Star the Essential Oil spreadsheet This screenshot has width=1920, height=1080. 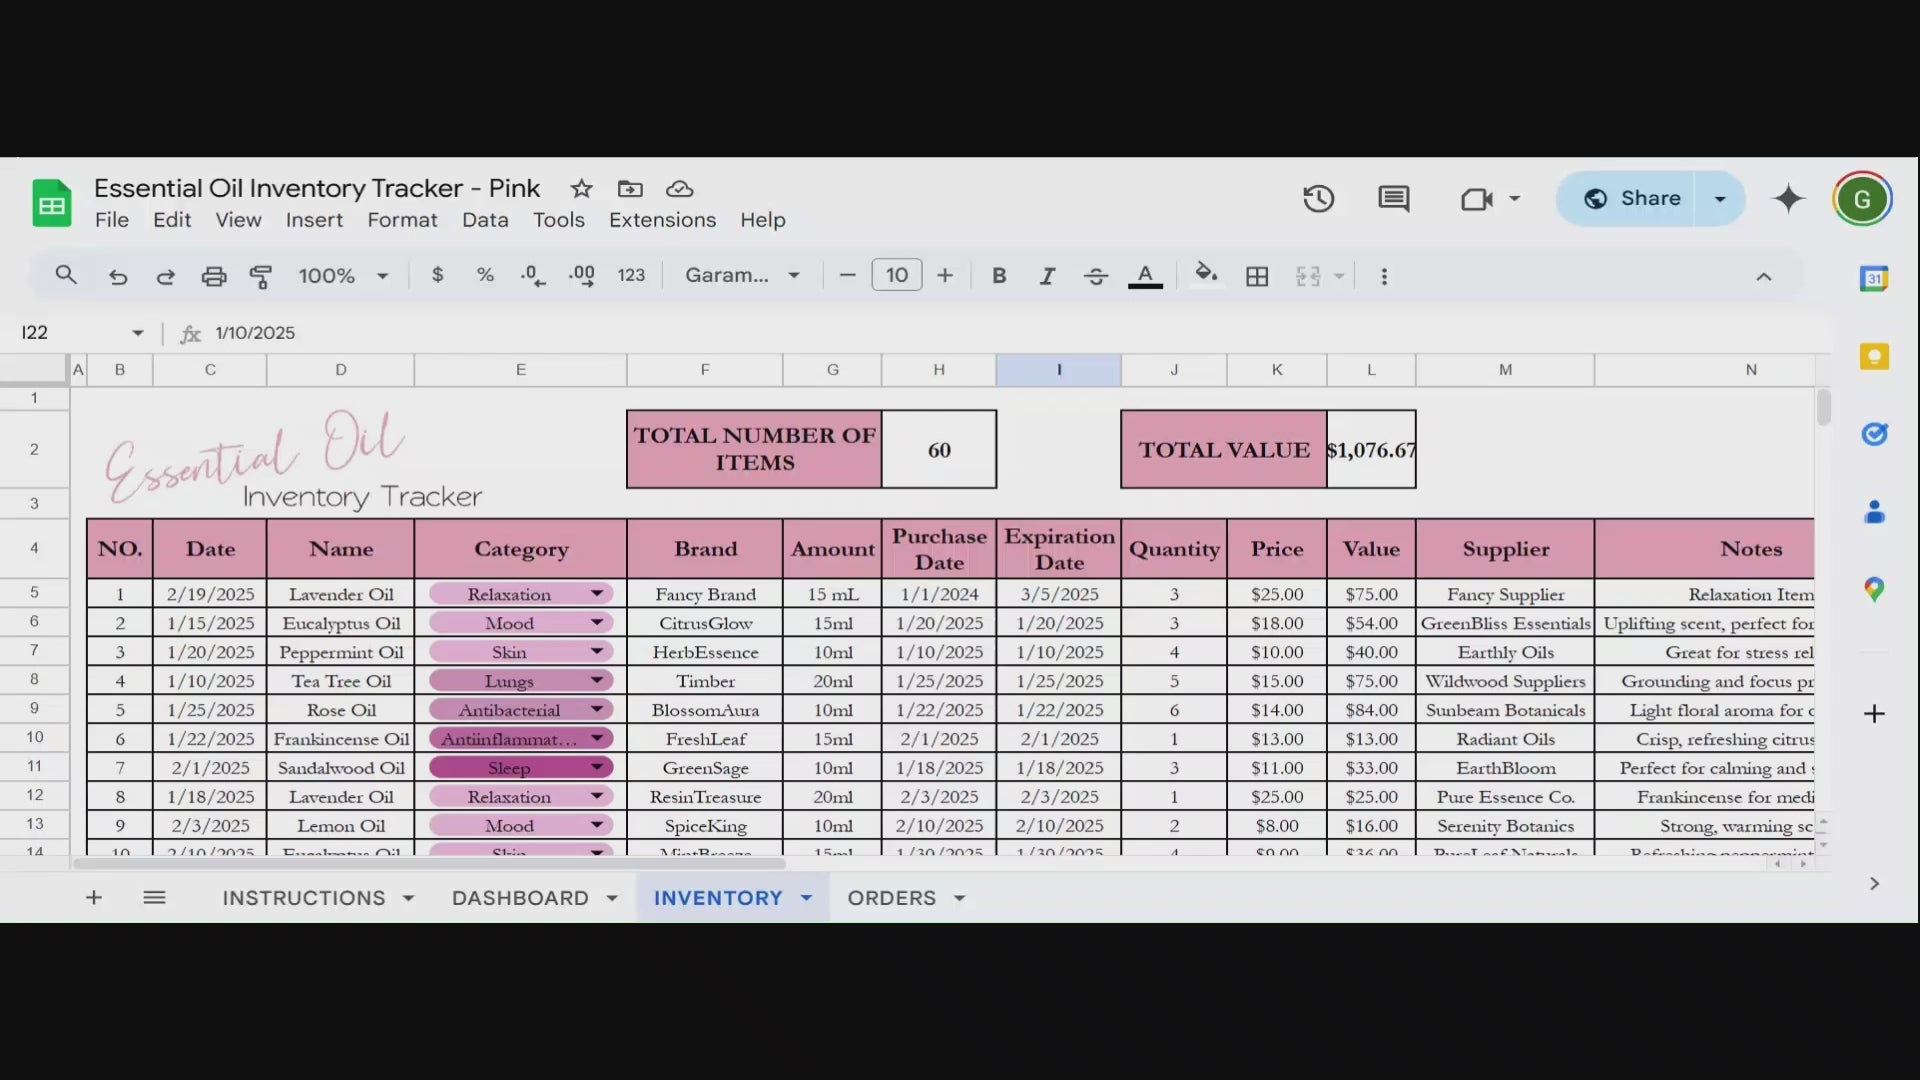[581, 188]
